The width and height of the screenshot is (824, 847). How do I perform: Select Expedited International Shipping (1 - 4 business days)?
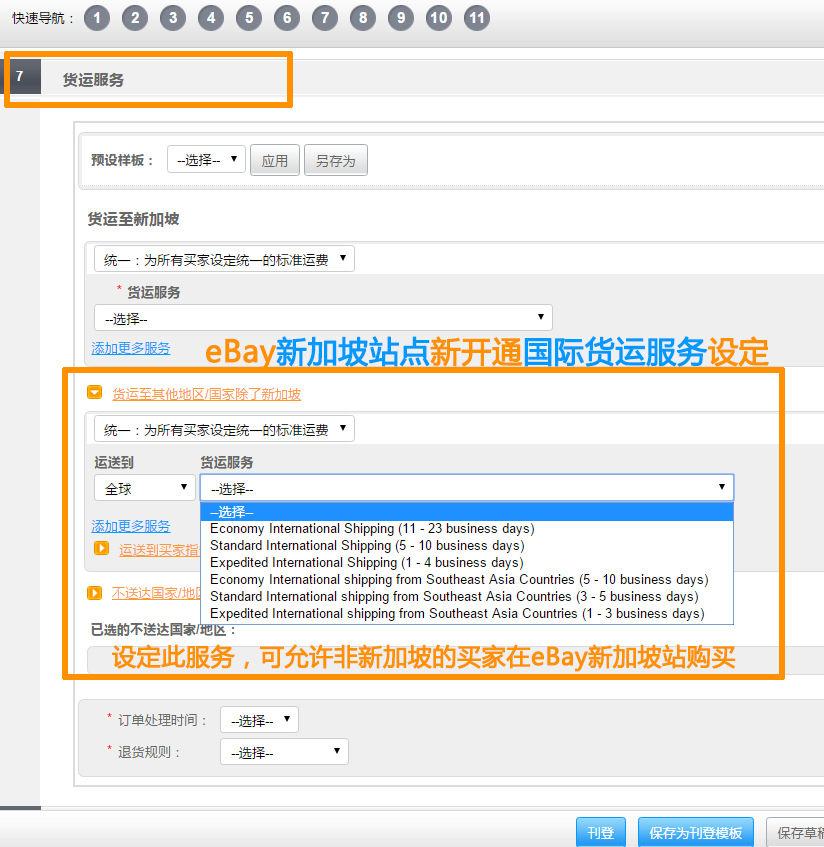pos(467,562)
